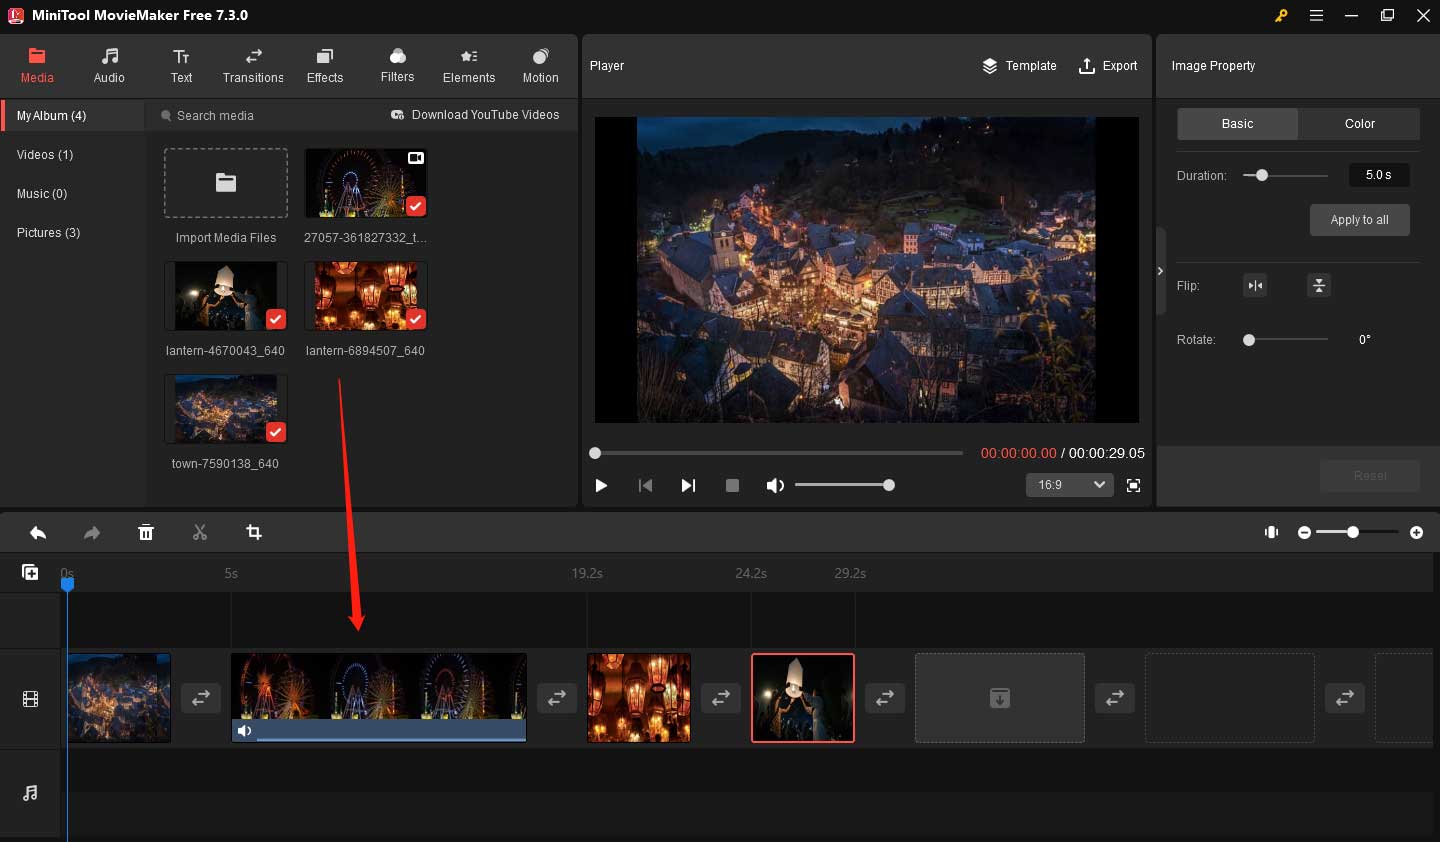Adjust the Duration slider
Screen dimensions: 1440x842
point(1285,175)
